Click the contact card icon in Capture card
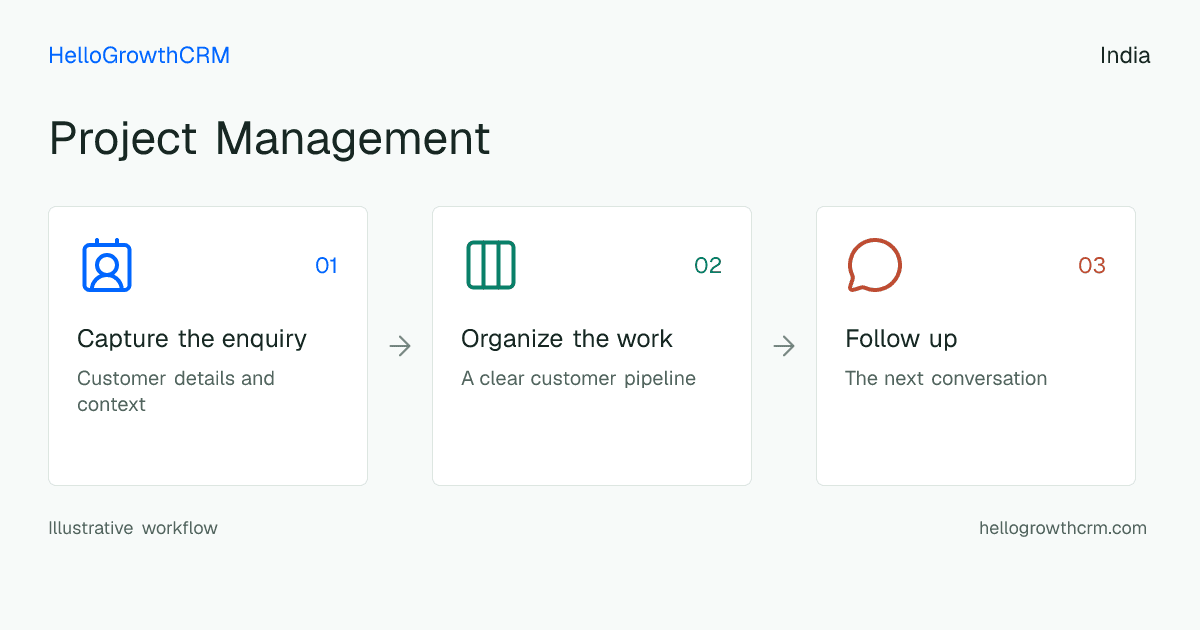The width and height of the screenshot is (1200, 630). [x=107, y=265]
